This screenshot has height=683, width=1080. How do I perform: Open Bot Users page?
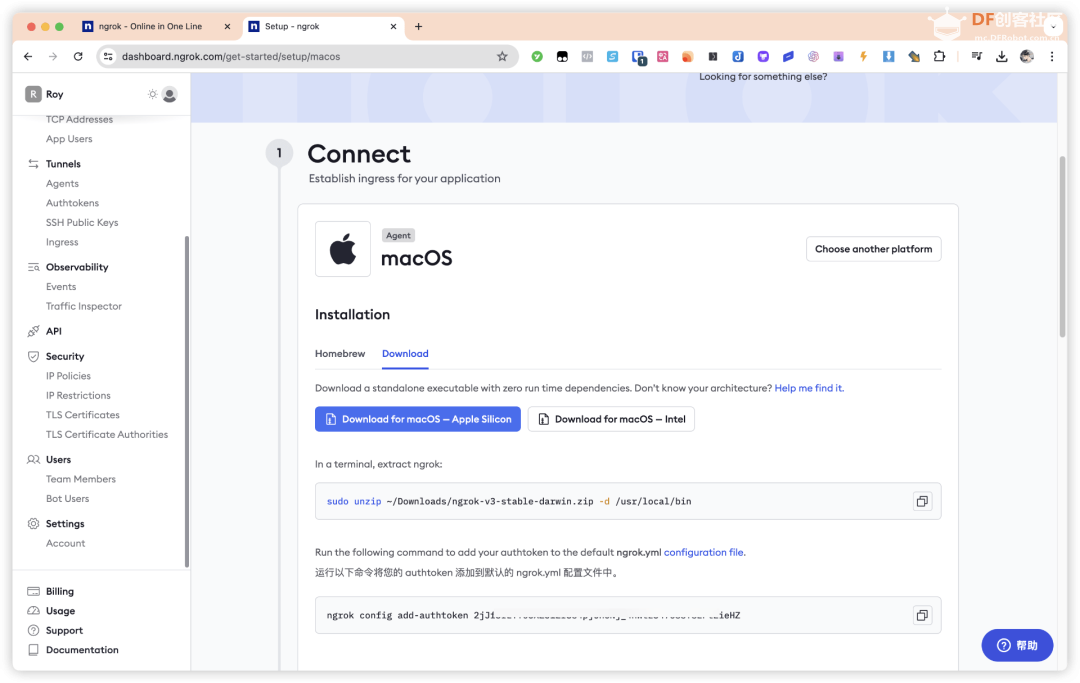pyautogui.click(x=68, y=498)
